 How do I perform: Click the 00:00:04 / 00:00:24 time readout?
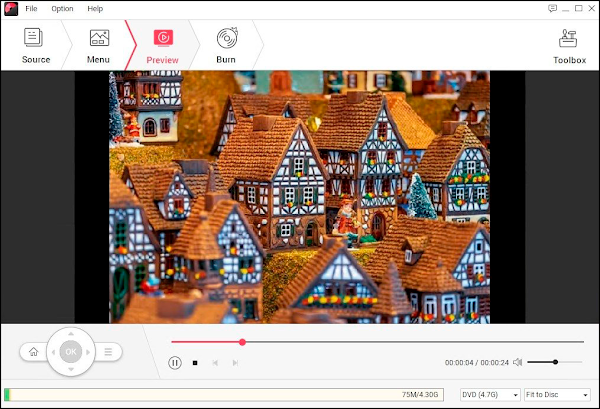477,362
